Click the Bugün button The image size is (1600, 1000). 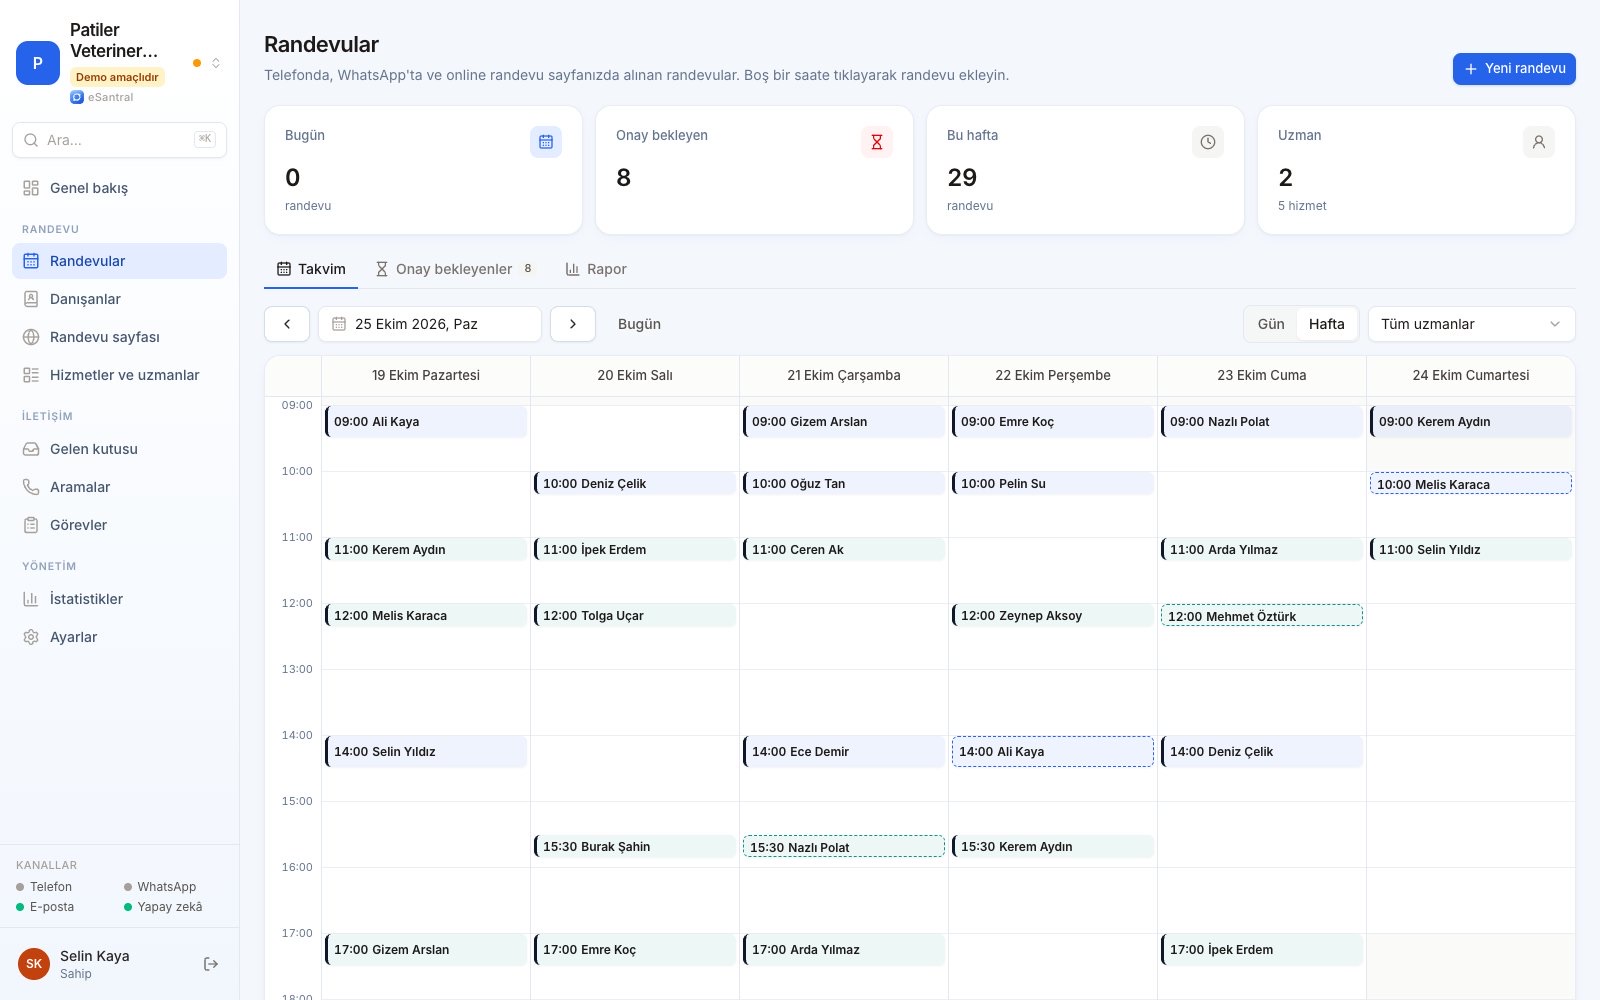(639, 324)
